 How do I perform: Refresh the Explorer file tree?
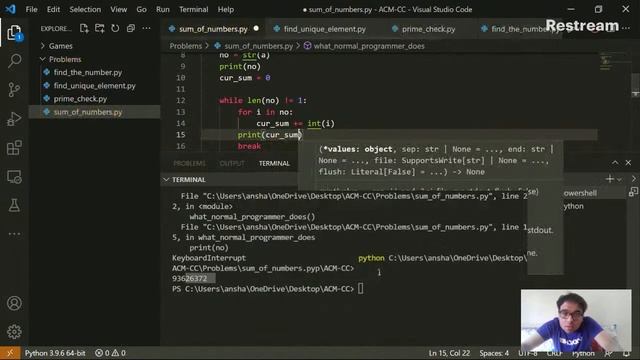[x=115, y=28]
